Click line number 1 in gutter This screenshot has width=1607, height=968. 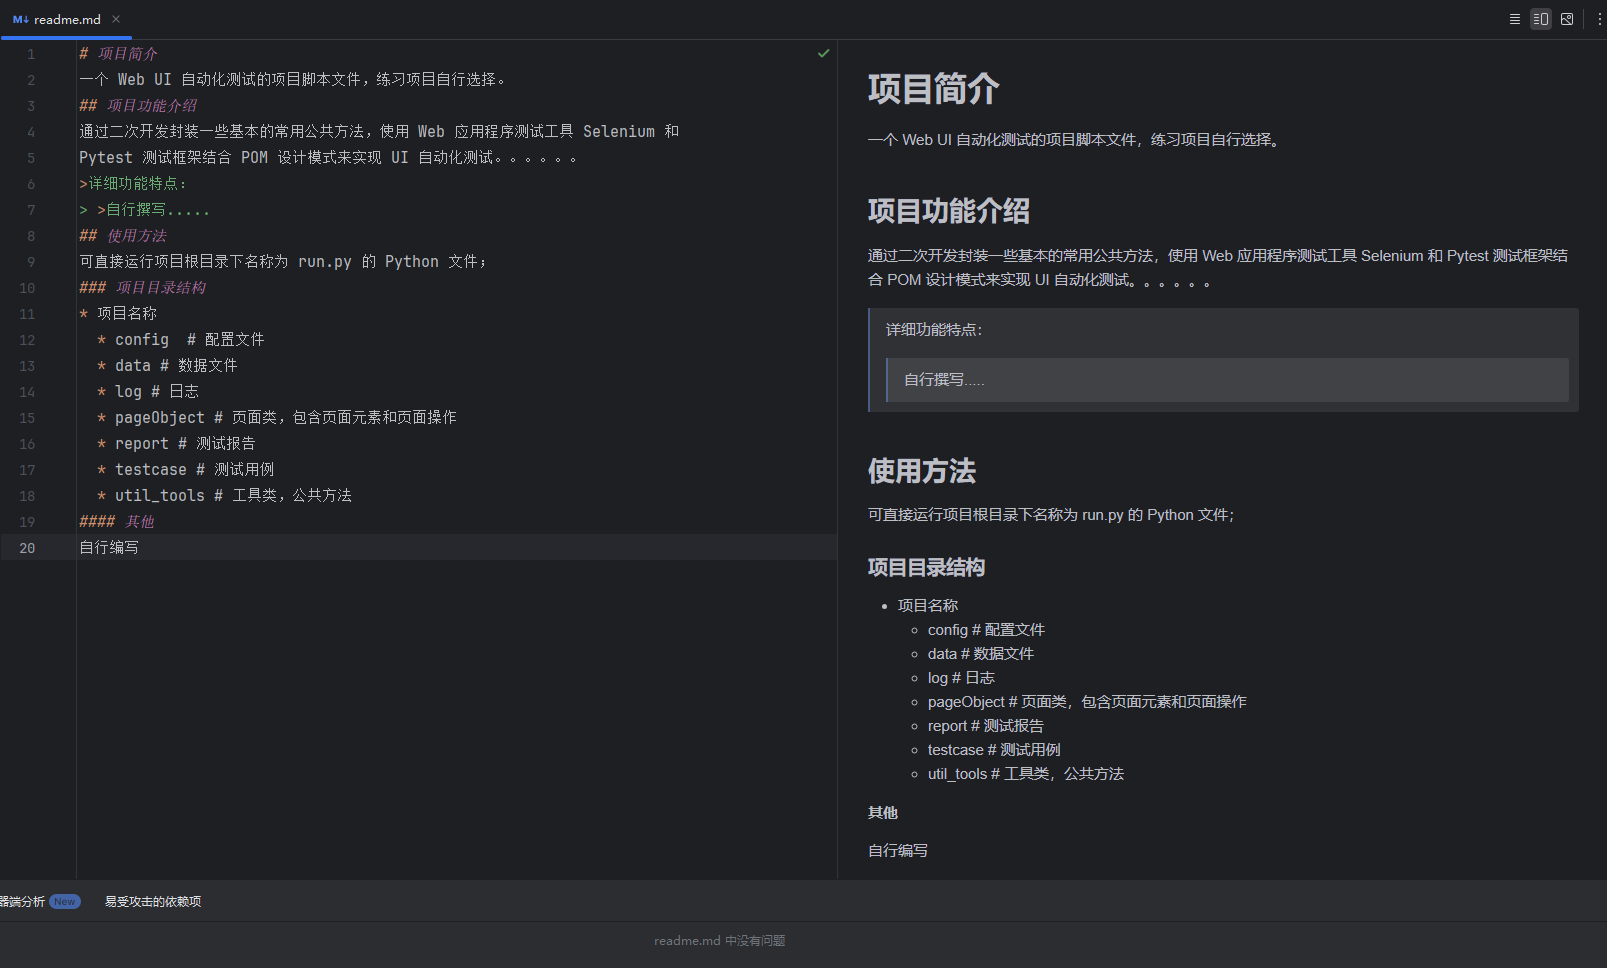(x=31, y=54)
